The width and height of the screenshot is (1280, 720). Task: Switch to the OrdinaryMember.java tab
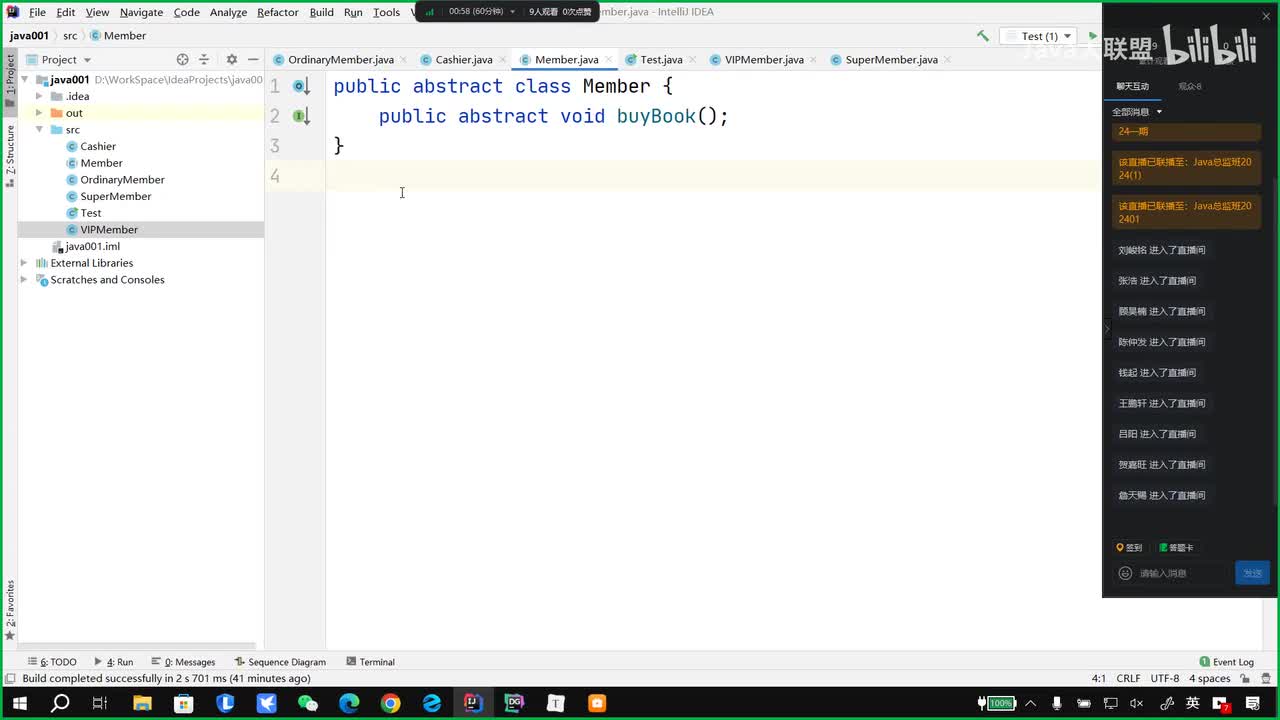click(341, 60)
